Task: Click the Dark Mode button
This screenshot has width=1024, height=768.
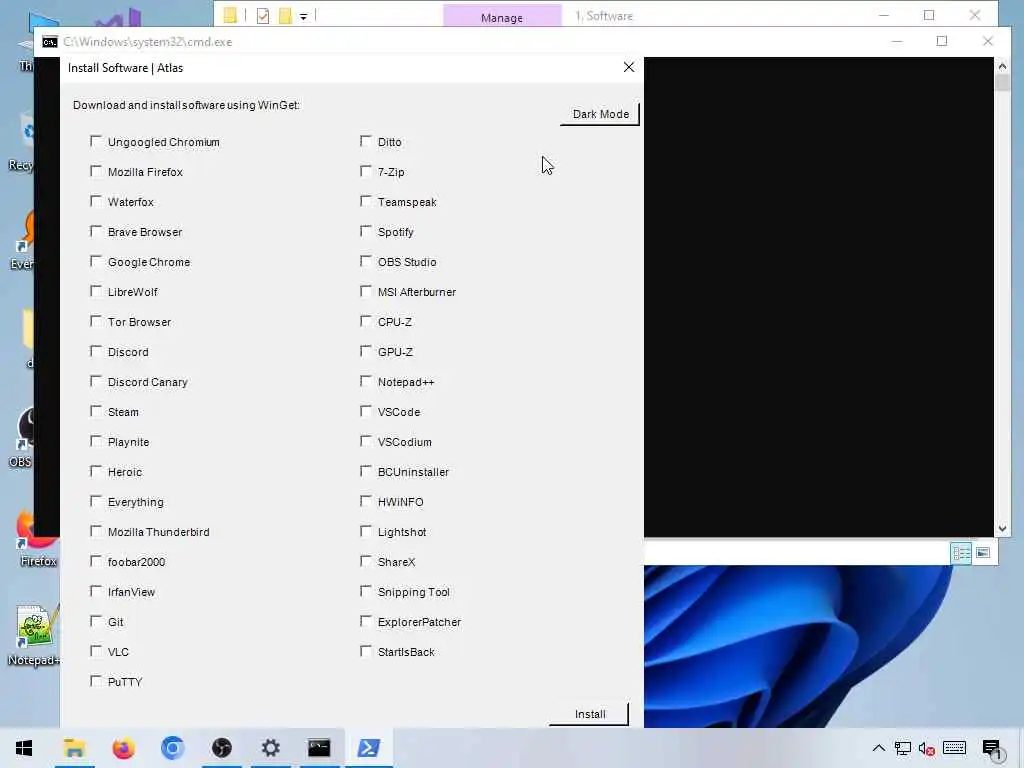Action: [x=600, y=114]
